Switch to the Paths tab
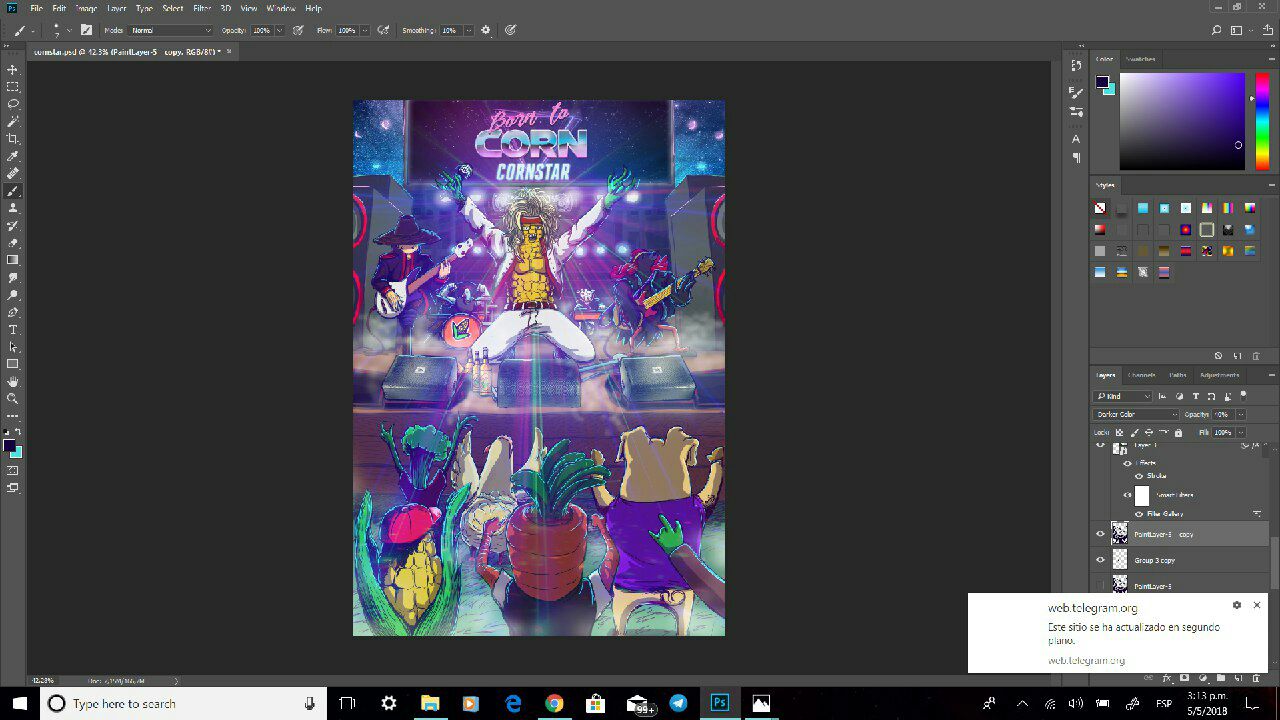This screenshot has height=720, width=1280. point(1178,375)
